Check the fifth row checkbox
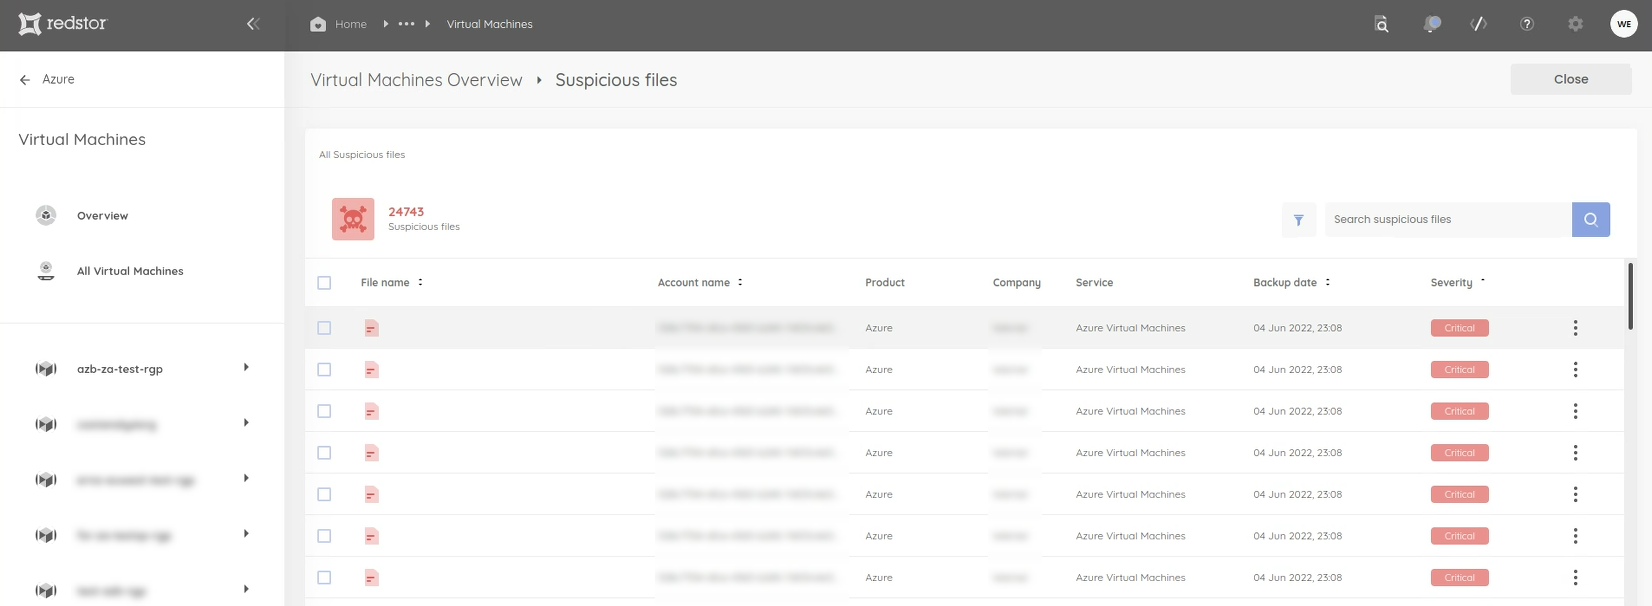This screenshot has width=1652, height=606. 324,494
